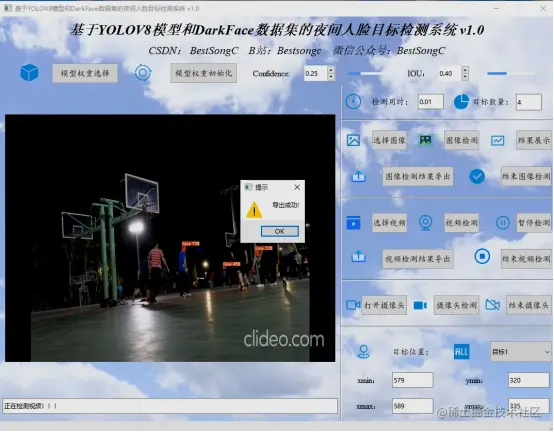The height and width of the screenshot is (432, 554).
Task: Click the picture icon beside 选择图像
Action: point(353,140)
